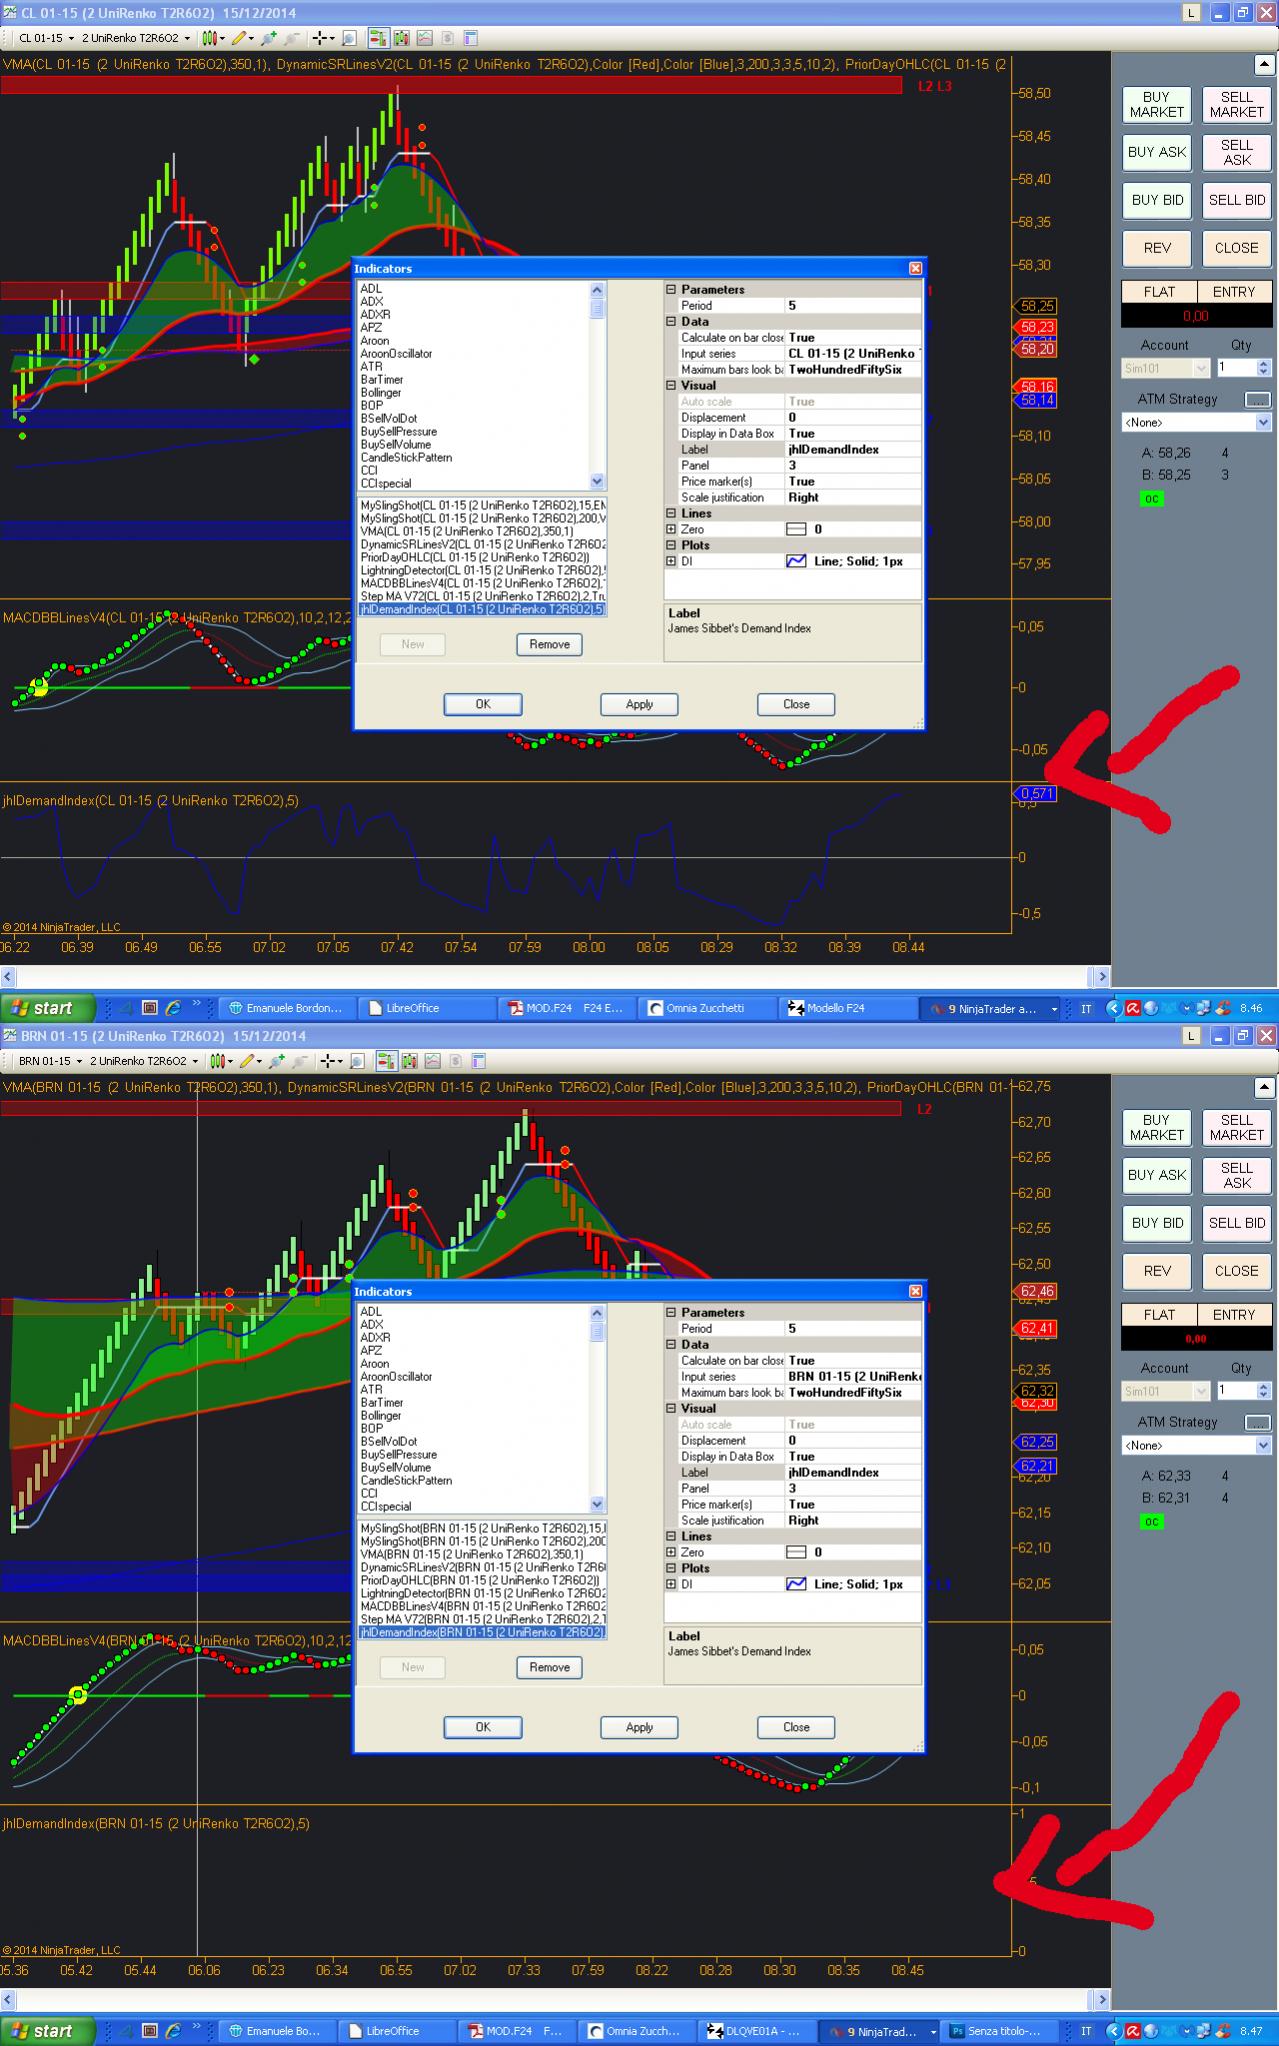Click REV button on CL Chart Trader

(1156, 248)
